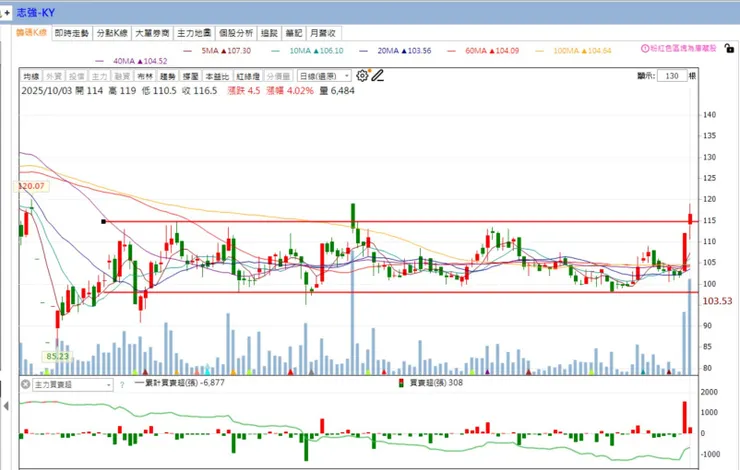740x470 pixels.
Task: Click the 103.53 price label on the axis
Action: tap(717, 301)
